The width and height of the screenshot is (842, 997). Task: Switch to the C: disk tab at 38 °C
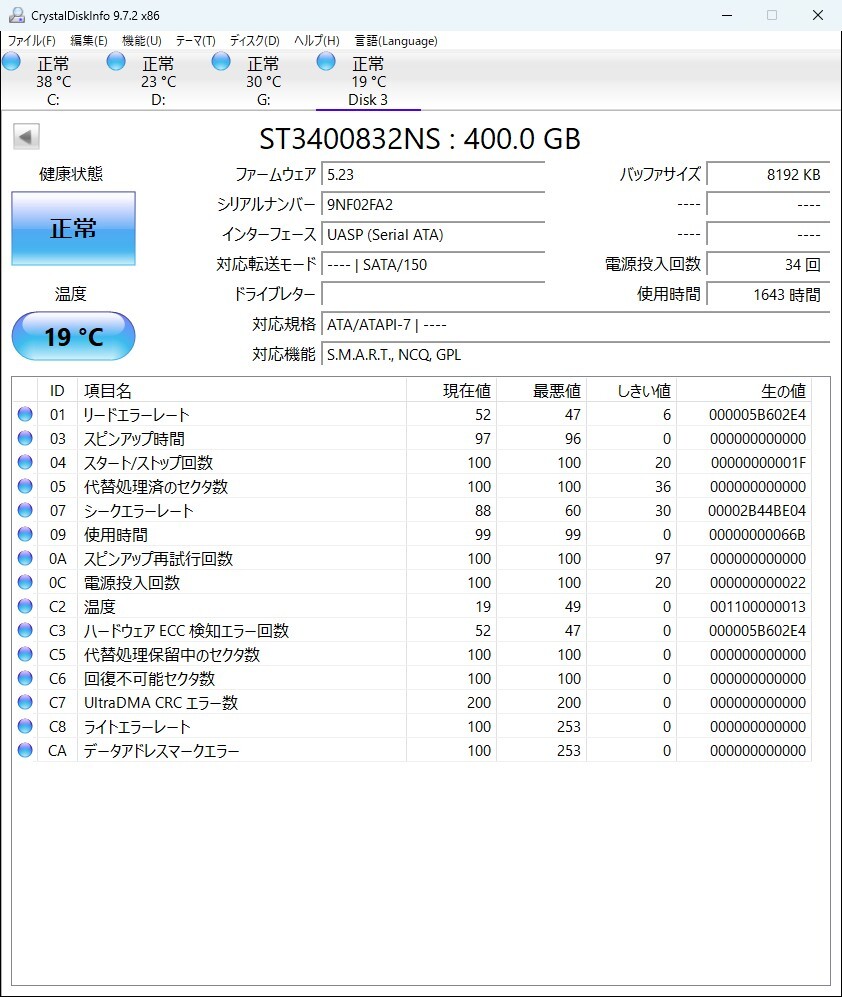(x=53, y=81)
